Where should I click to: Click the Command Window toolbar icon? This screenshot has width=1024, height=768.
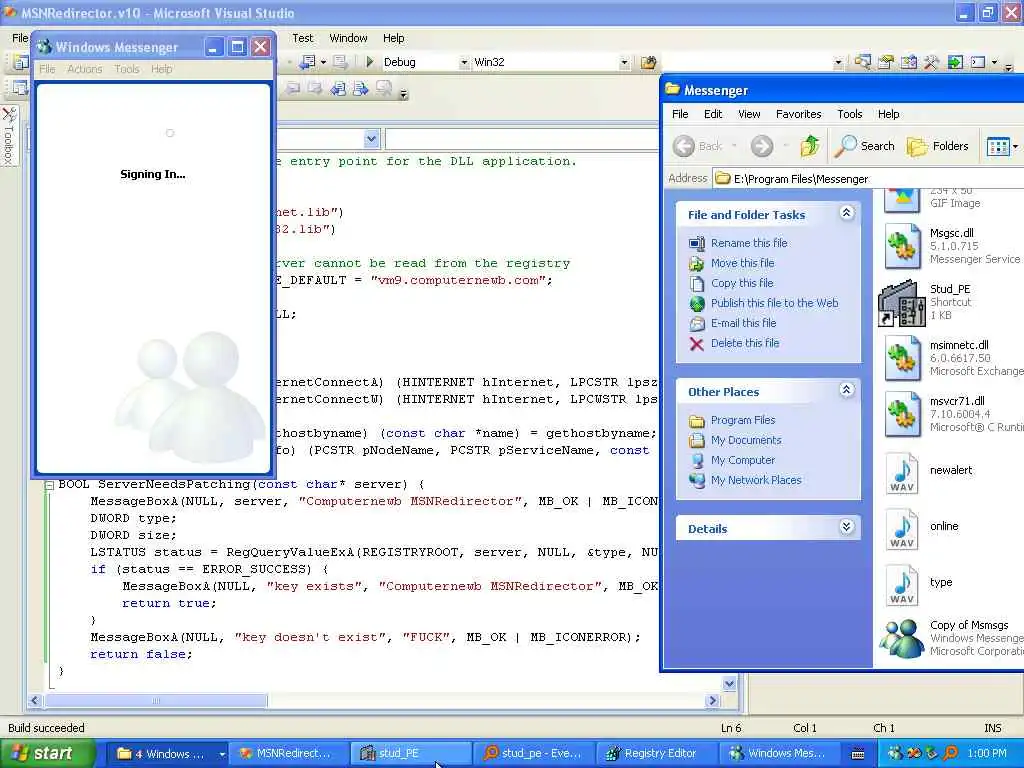[978, 62]
